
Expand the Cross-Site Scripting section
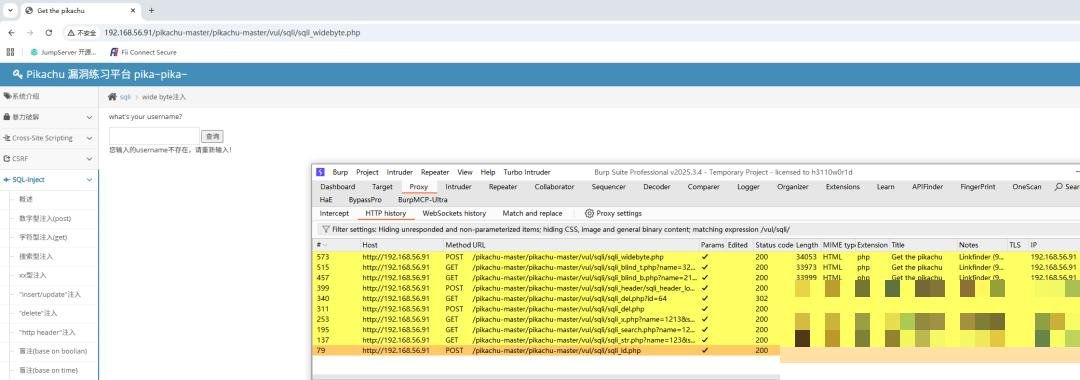point(48,138)
